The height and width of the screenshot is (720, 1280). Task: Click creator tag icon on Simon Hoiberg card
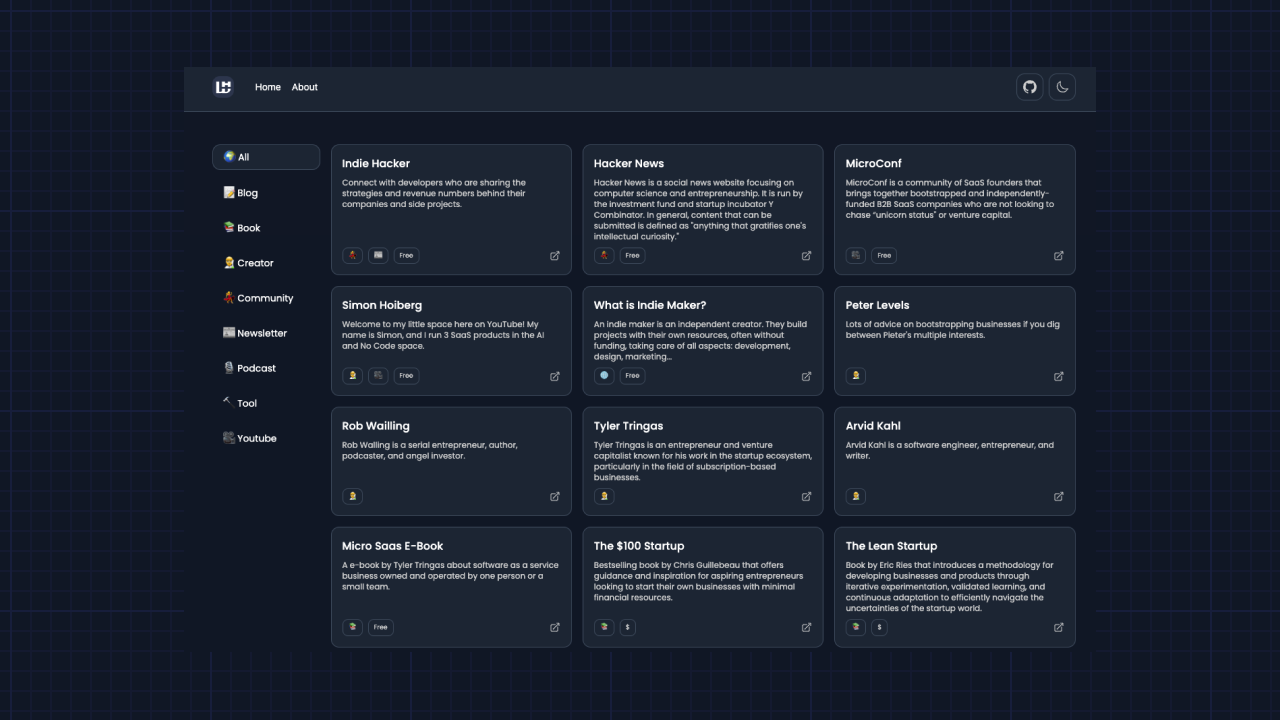click(x=352, y=376)
